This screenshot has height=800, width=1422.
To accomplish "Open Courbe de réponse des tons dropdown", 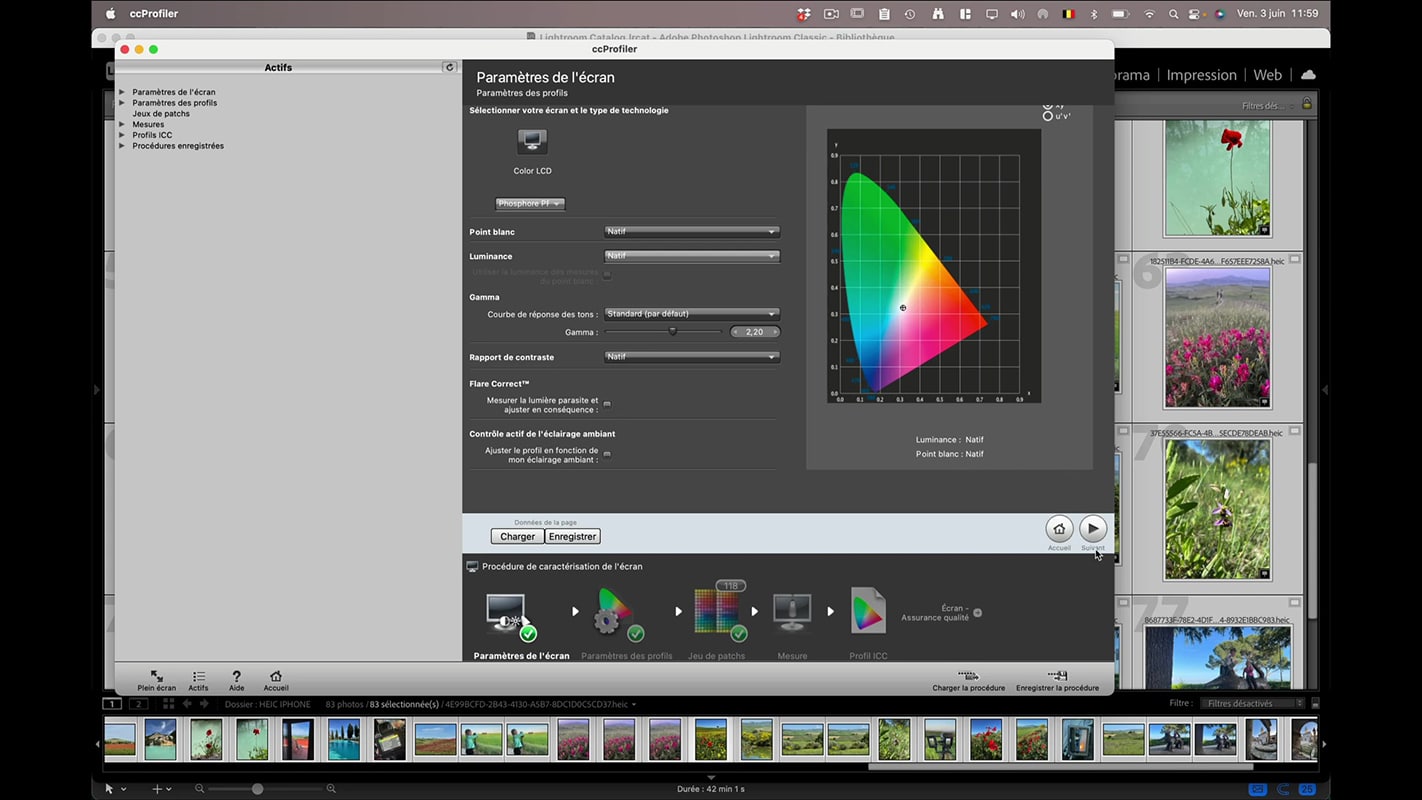I will [x=692, y=314].
